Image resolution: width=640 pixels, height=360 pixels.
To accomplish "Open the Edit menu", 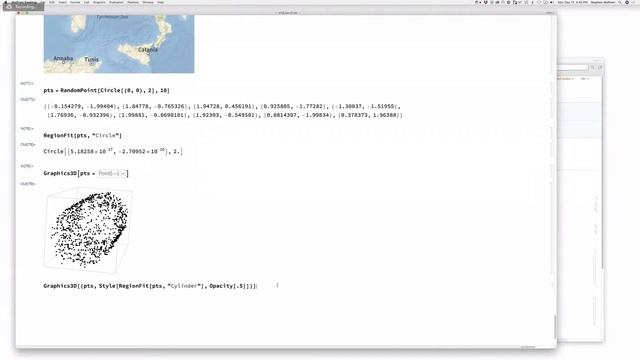I will [x=52, y=2].
